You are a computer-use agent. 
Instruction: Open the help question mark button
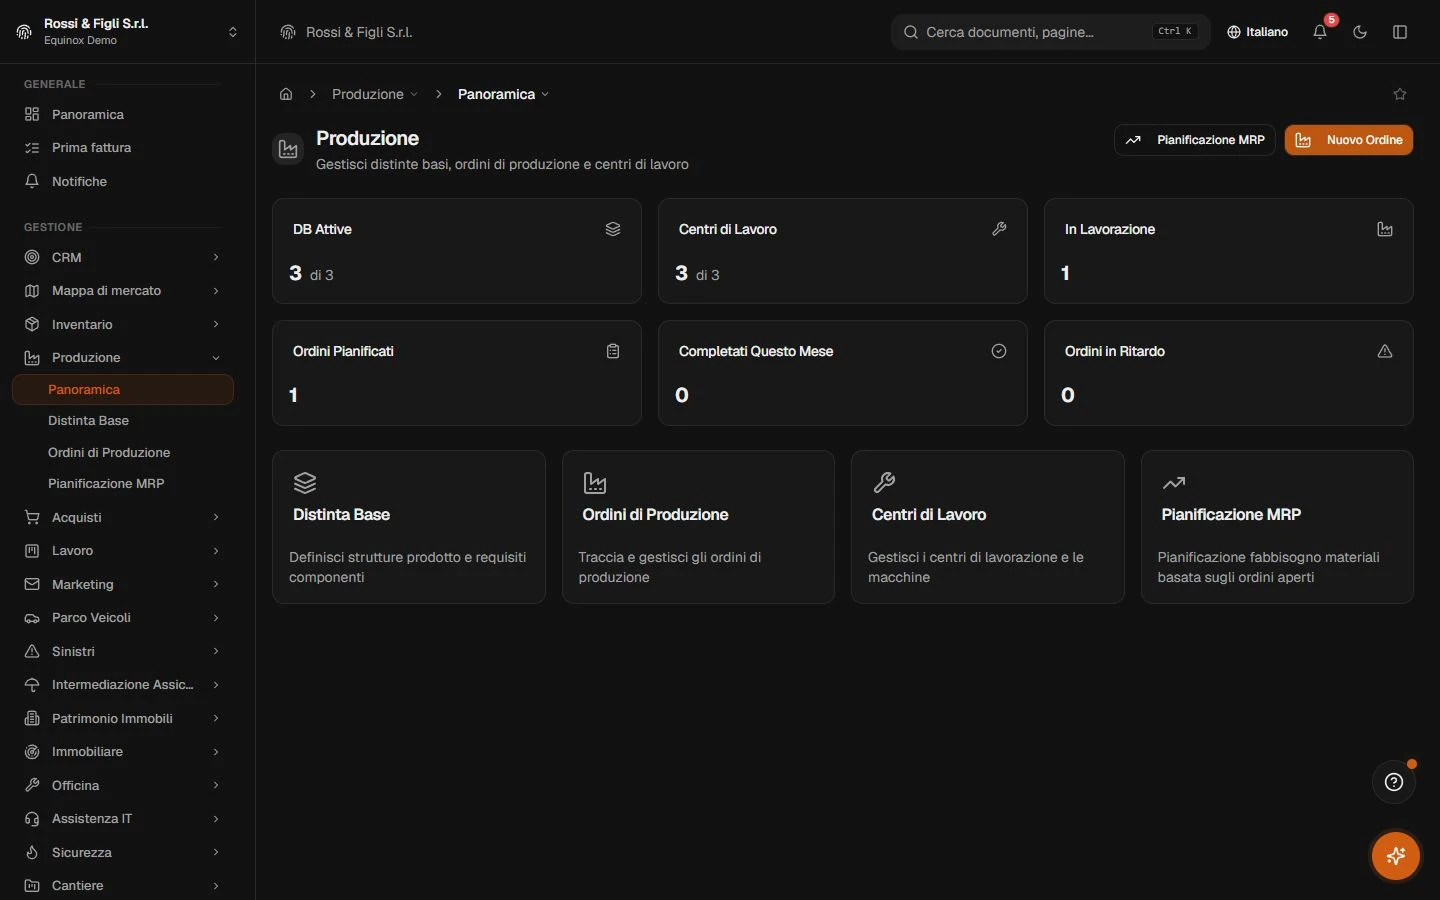(x=1394, y=782)
